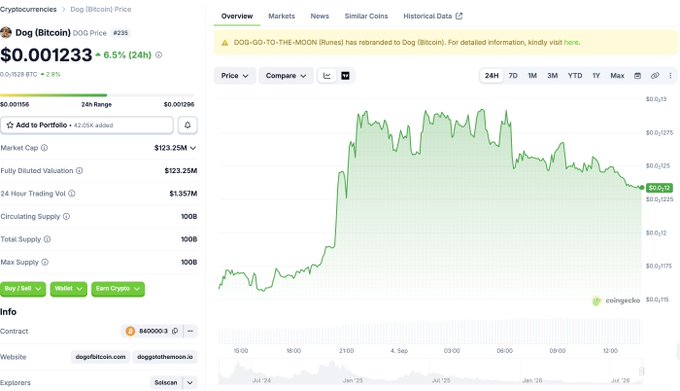Copy contract address icon
Viewport: 680px width, 391px height.
(175, 331)
